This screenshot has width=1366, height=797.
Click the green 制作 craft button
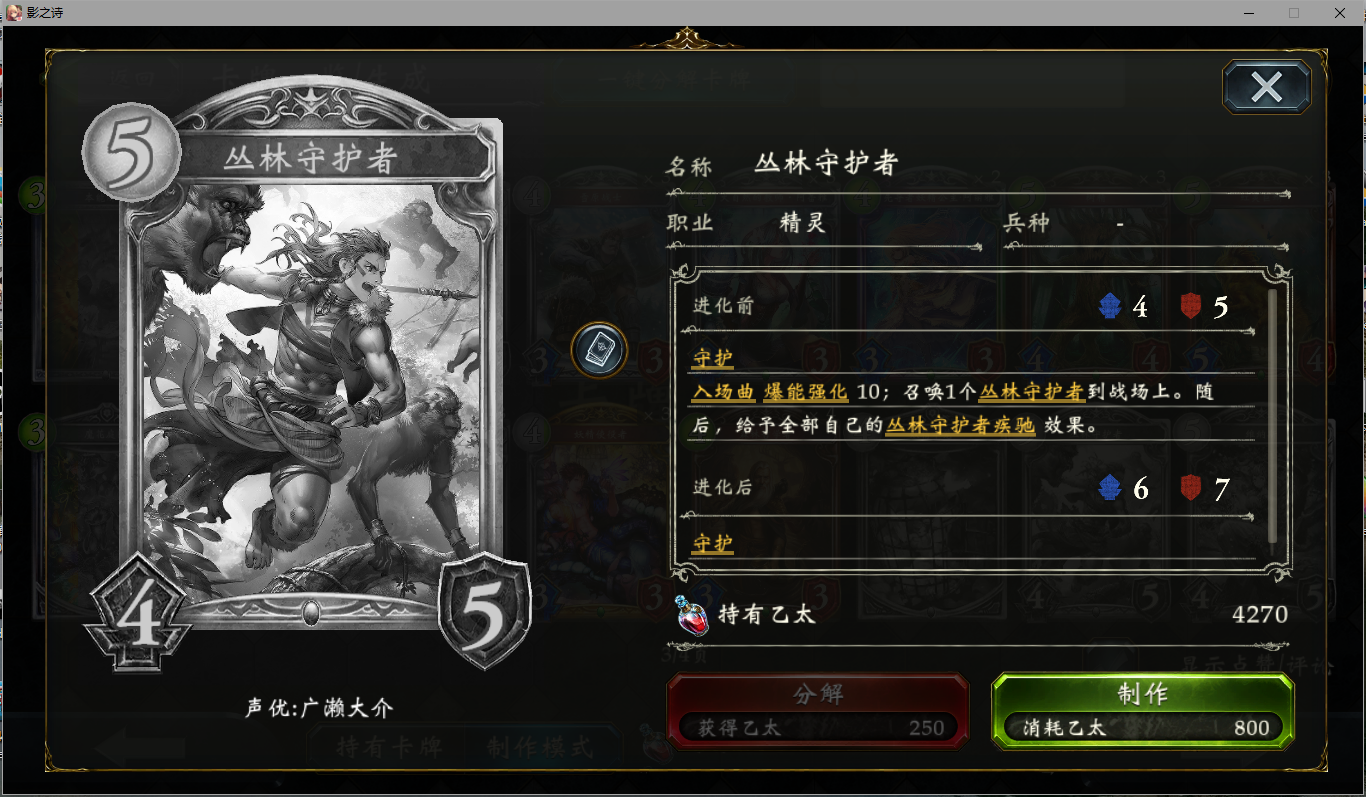tap(1142, 711)
